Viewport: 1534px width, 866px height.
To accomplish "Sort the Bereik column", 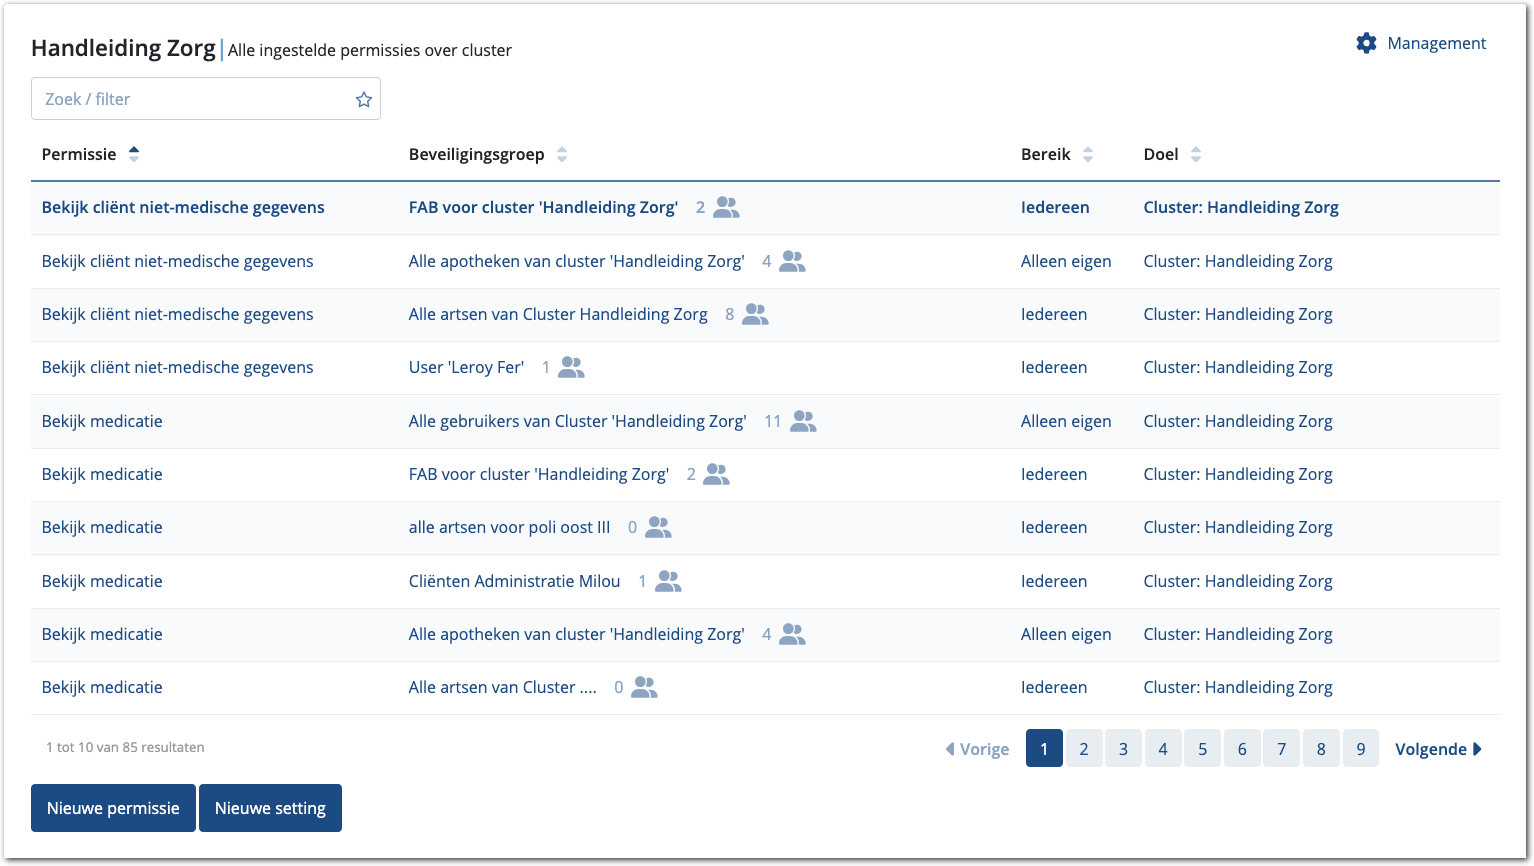I will (1088, 154).
